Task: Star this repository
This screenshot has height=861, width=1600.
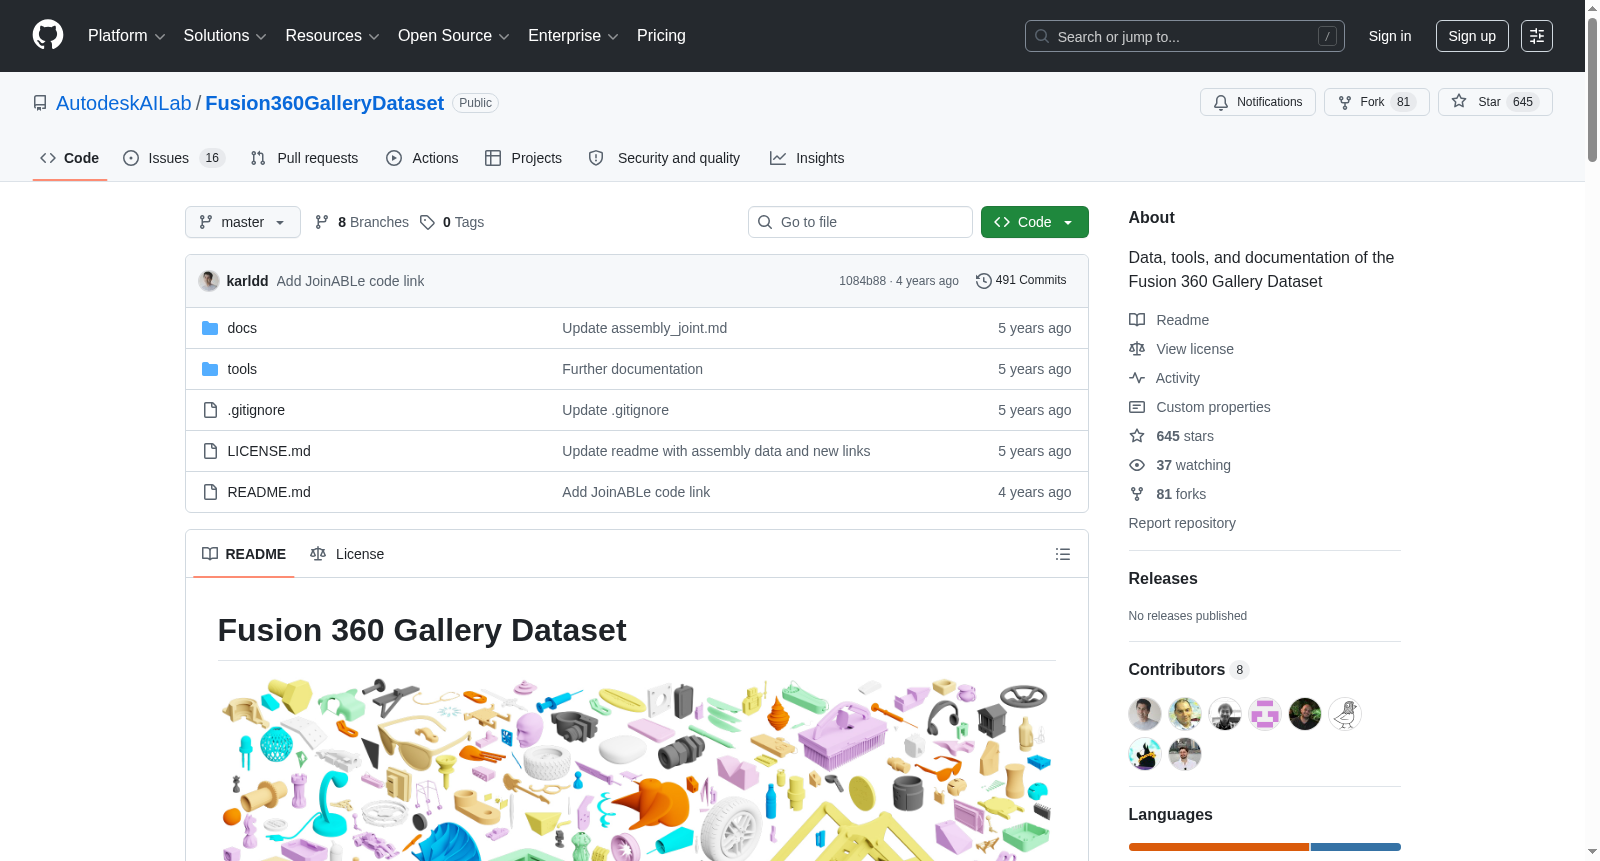Action: [x=1495, y=102]
